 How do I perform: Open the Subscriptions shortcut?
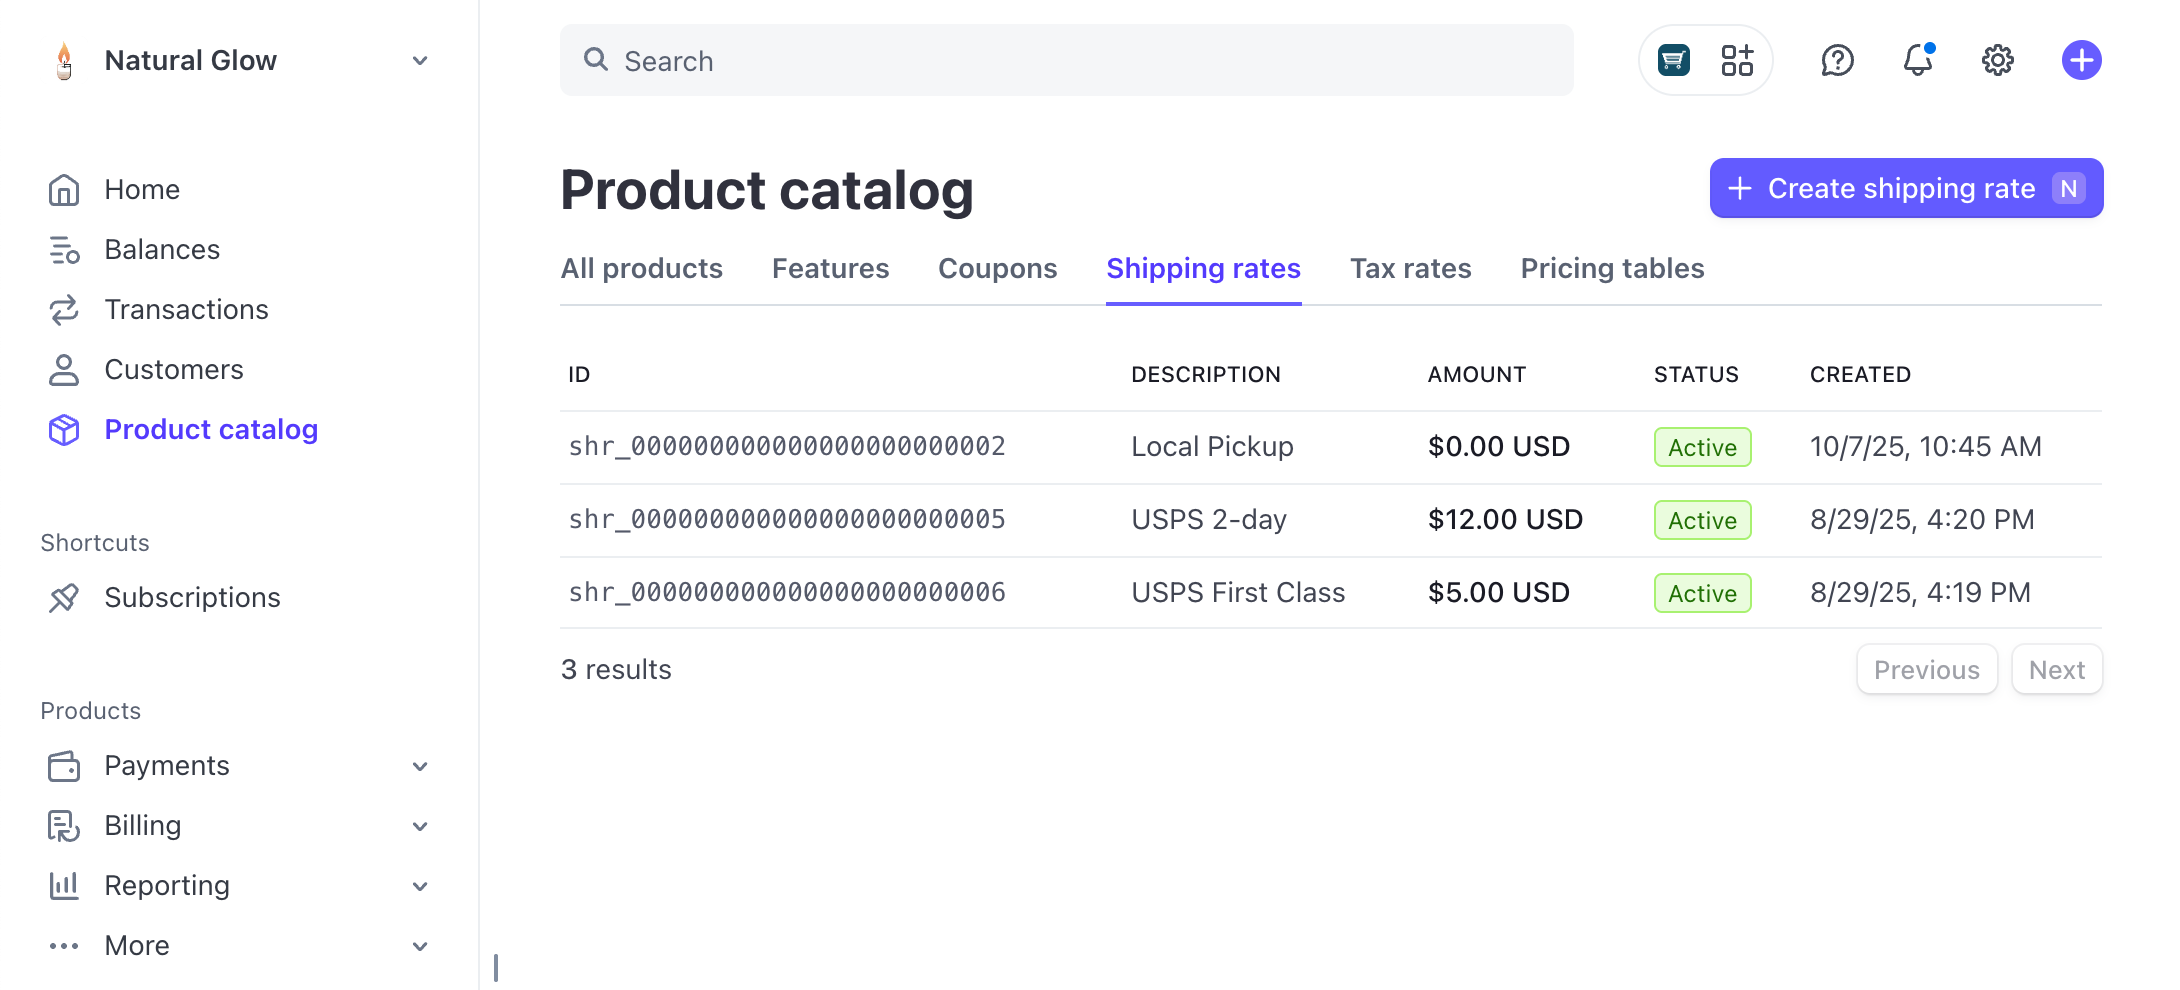192,597
